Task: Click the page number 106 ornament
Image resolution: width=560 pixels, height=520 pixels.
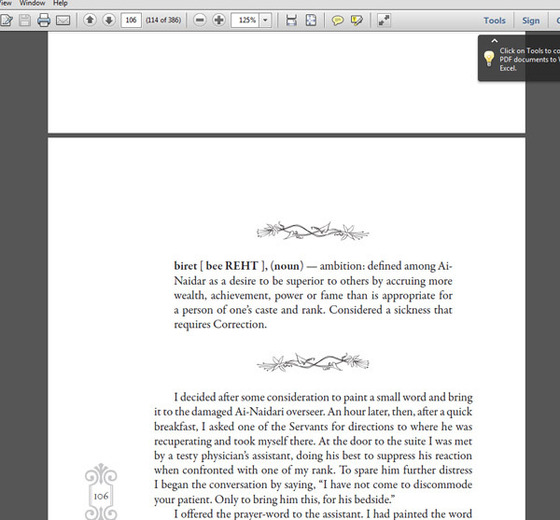Action: [101, 492]
